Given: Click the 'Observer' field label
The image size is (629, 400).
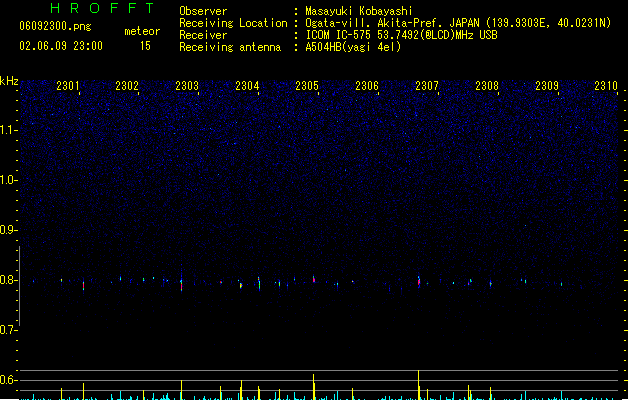Looking at the screenshot, I should pos(203,11).
